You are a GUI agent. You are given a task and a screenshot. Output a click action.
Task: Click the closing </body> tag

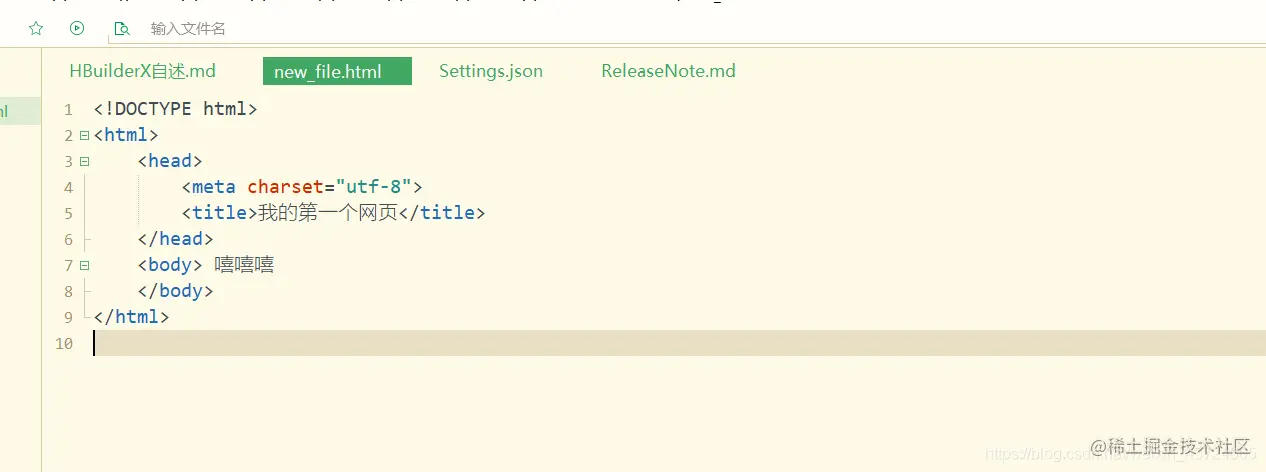pos(175,291)
